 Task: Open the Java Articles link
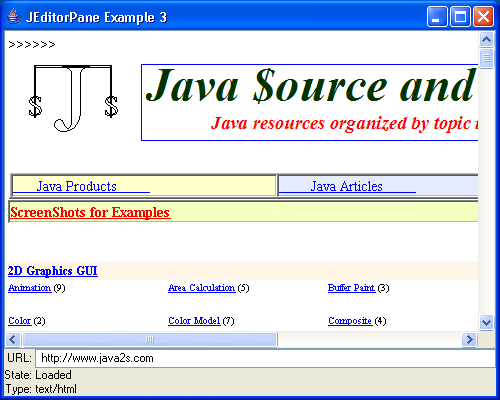(347, 186)
